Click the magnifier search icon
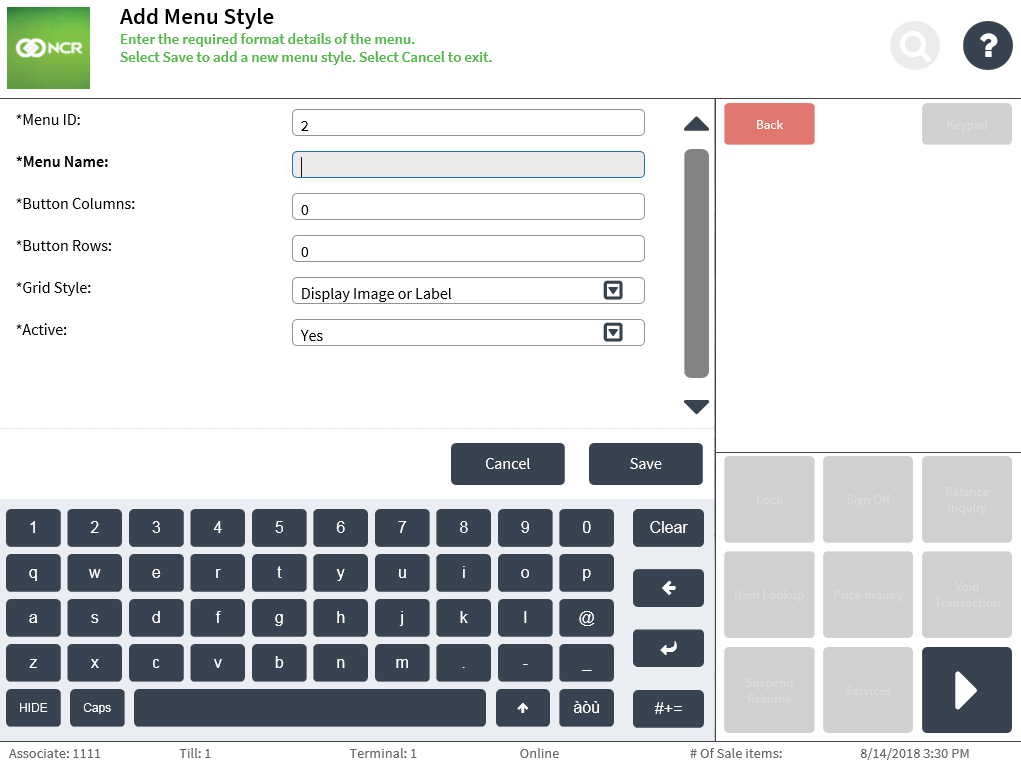1021x765 pixels. coord(915,46)
